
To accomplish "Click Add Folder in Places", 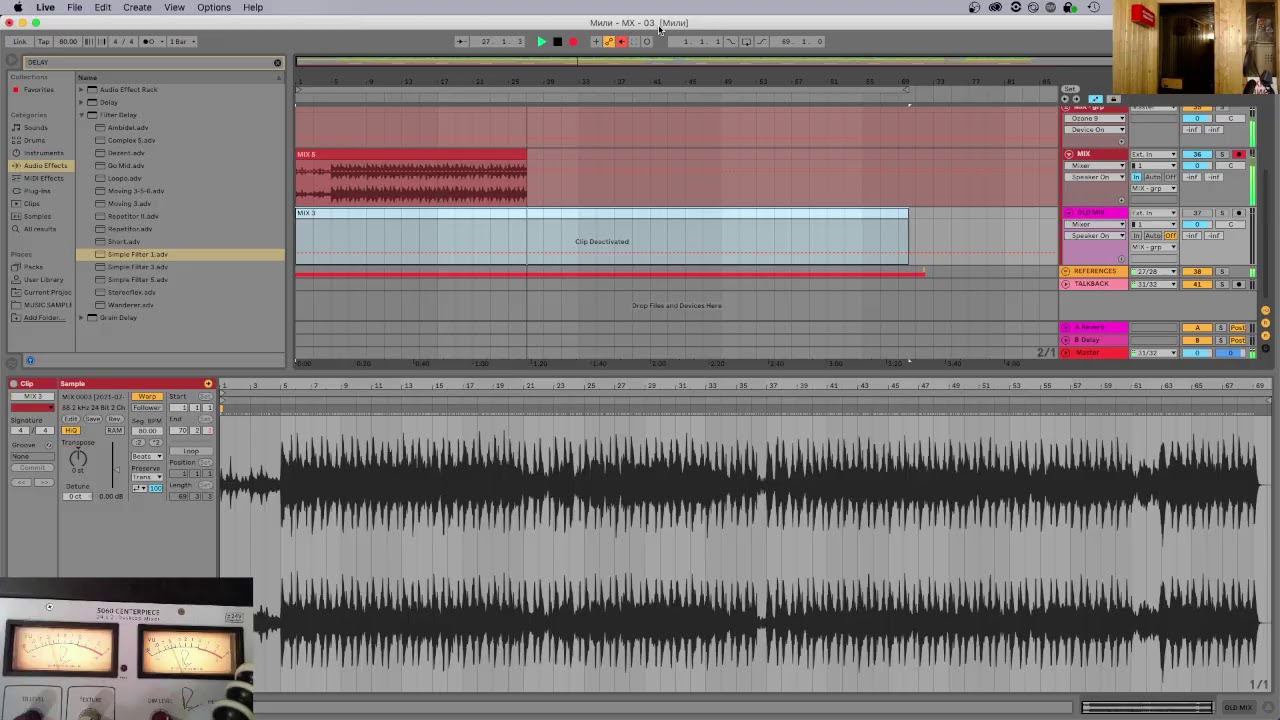I will click(x=43, y=317).
